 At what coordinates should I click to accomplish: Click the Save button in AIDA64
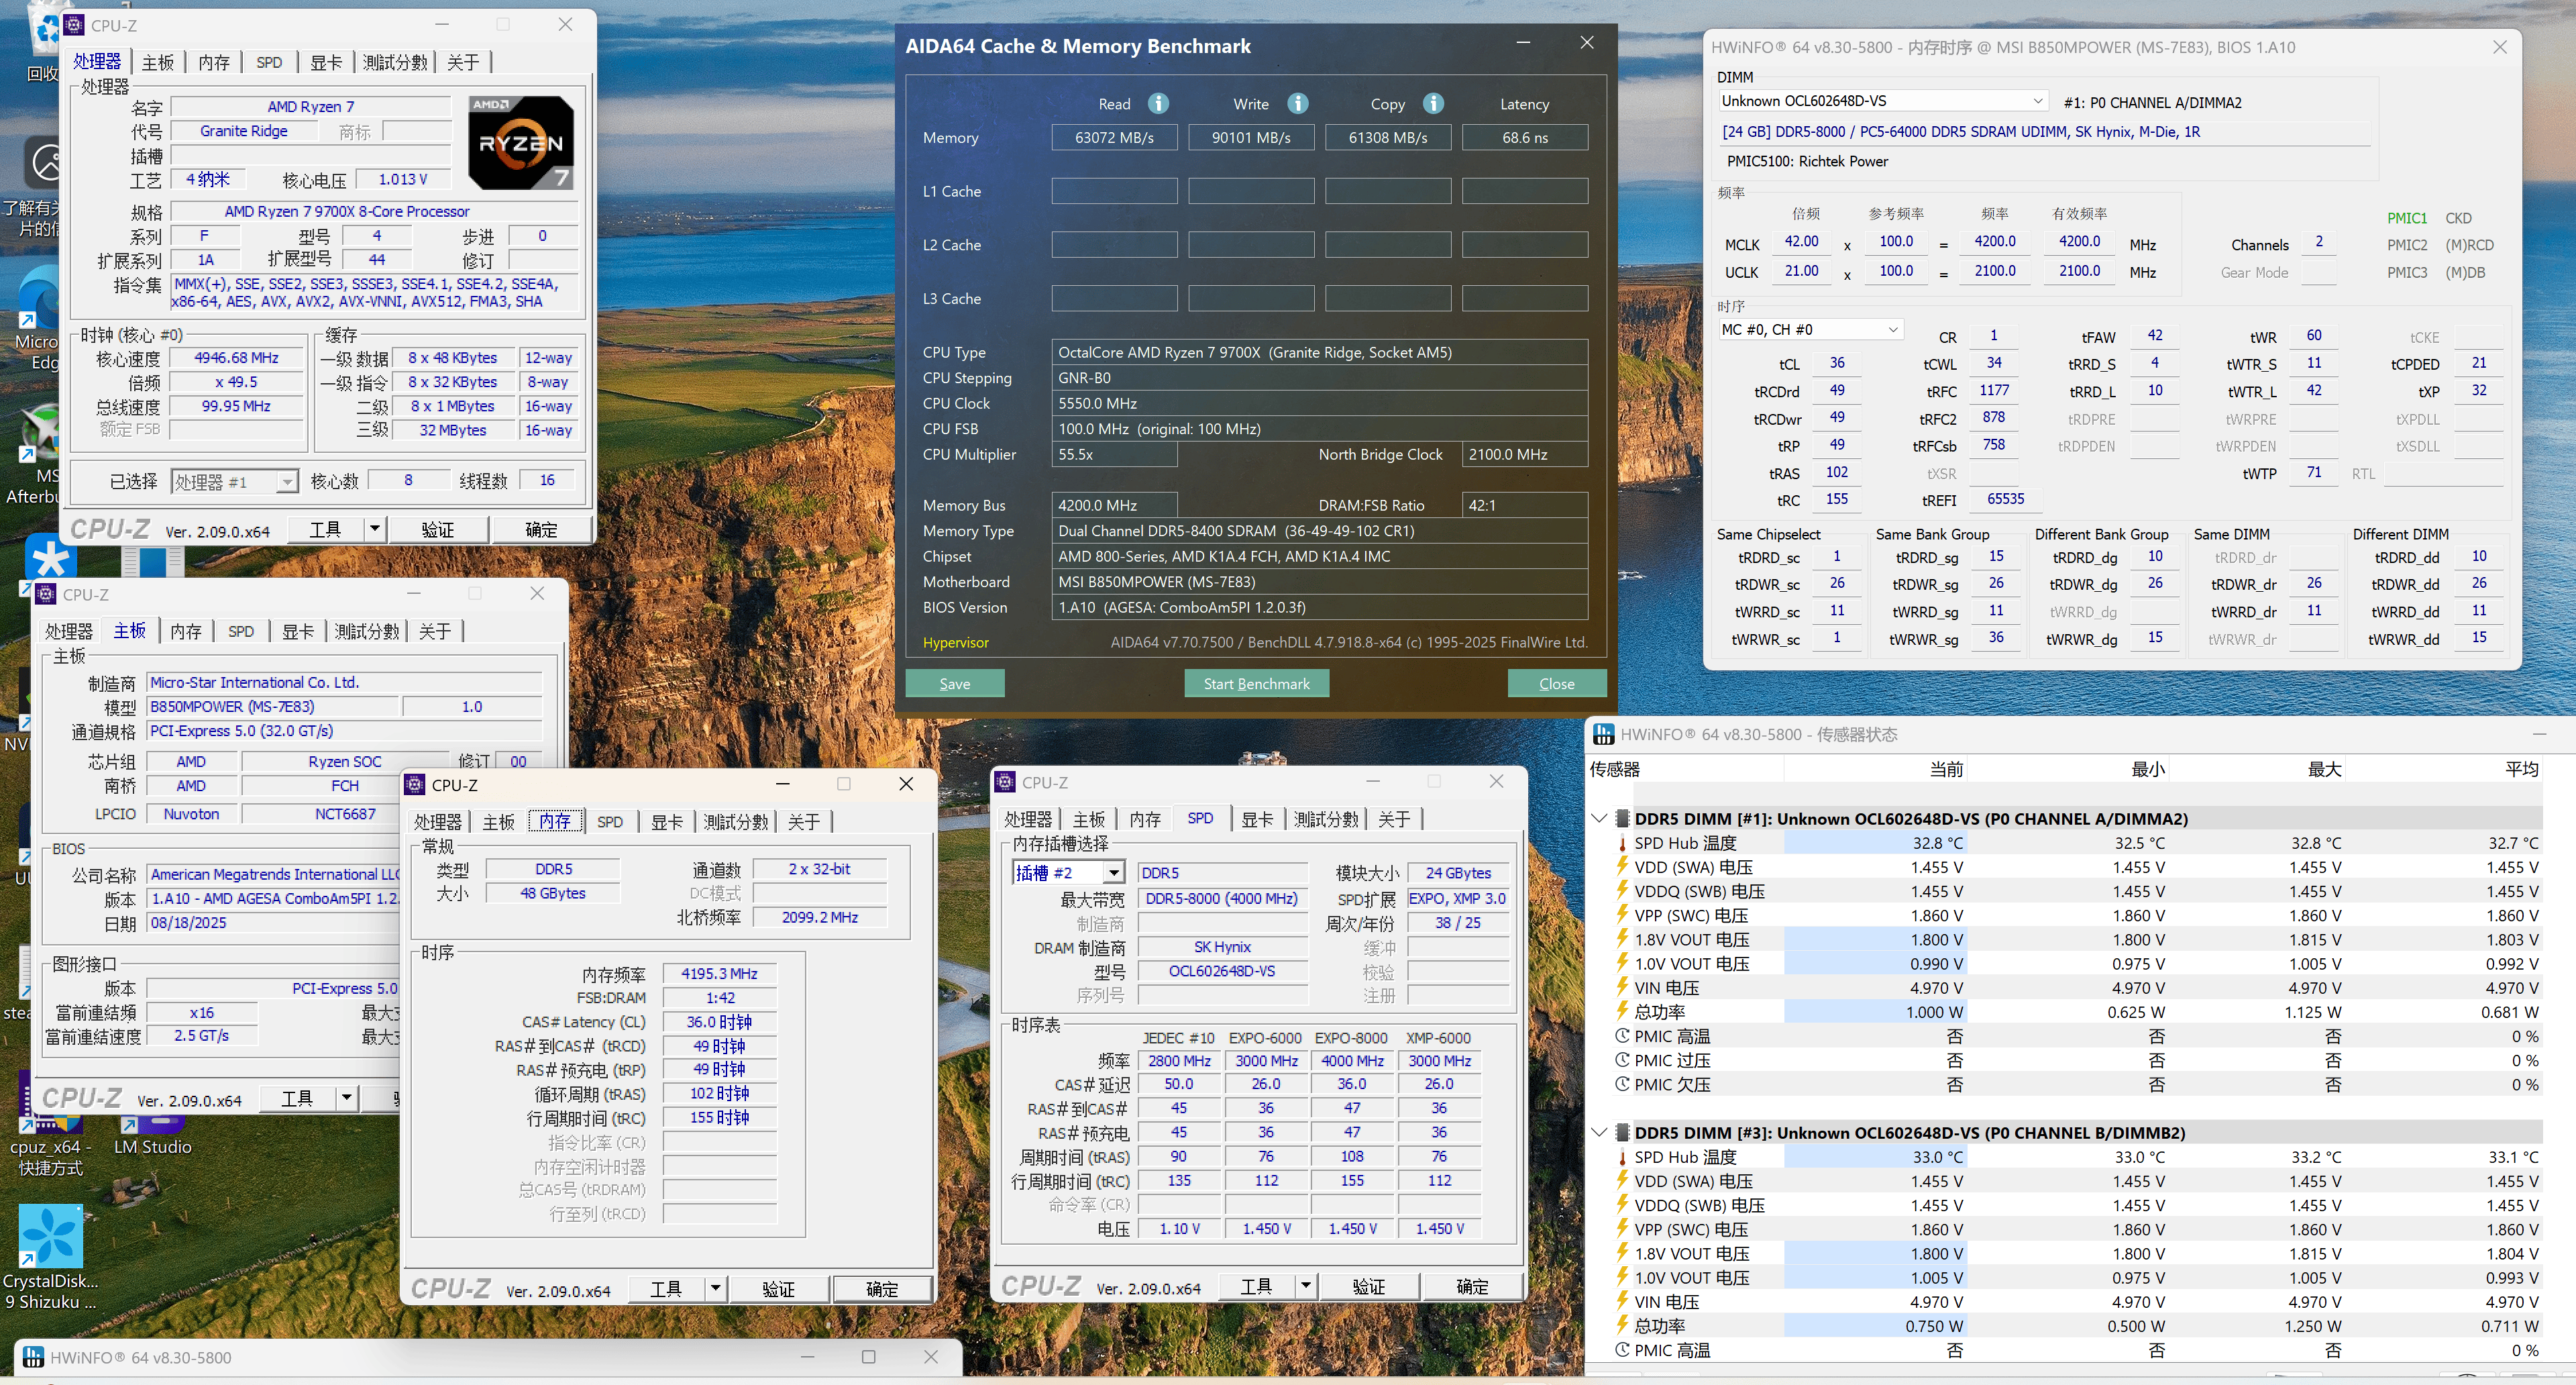[x=954, y=683]
